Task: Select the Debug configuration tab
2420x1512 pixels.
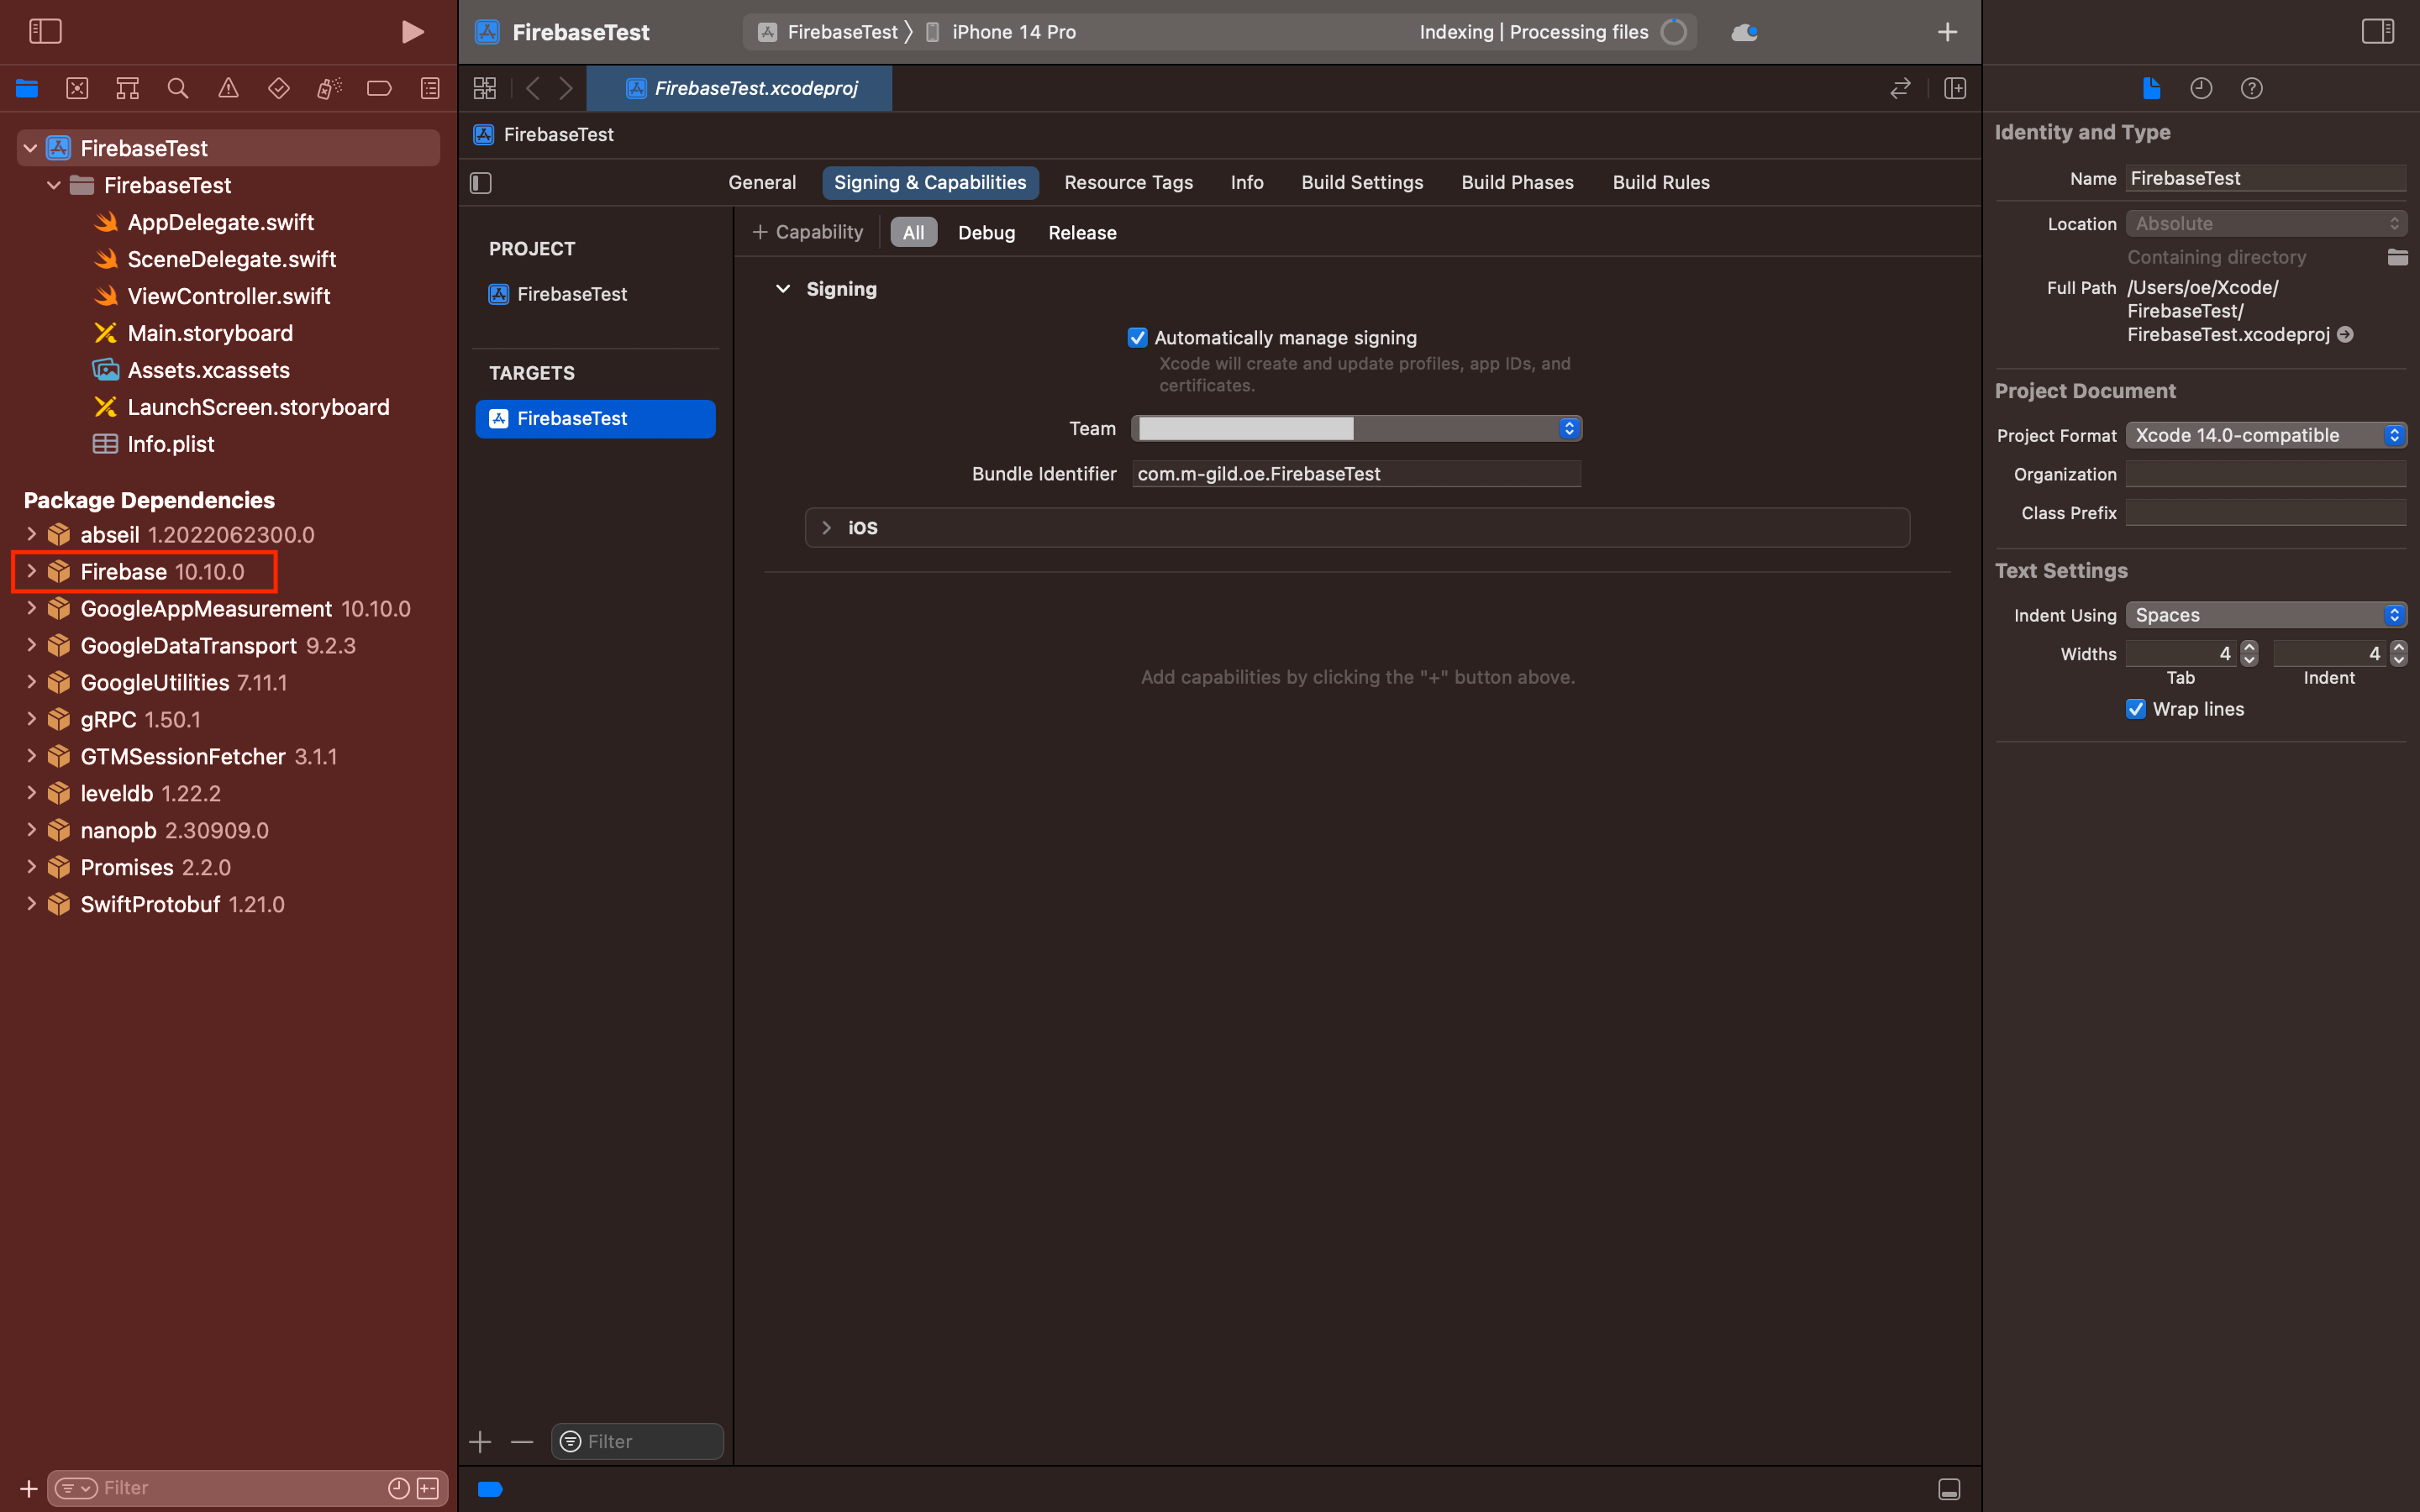Action: (986, 232)
